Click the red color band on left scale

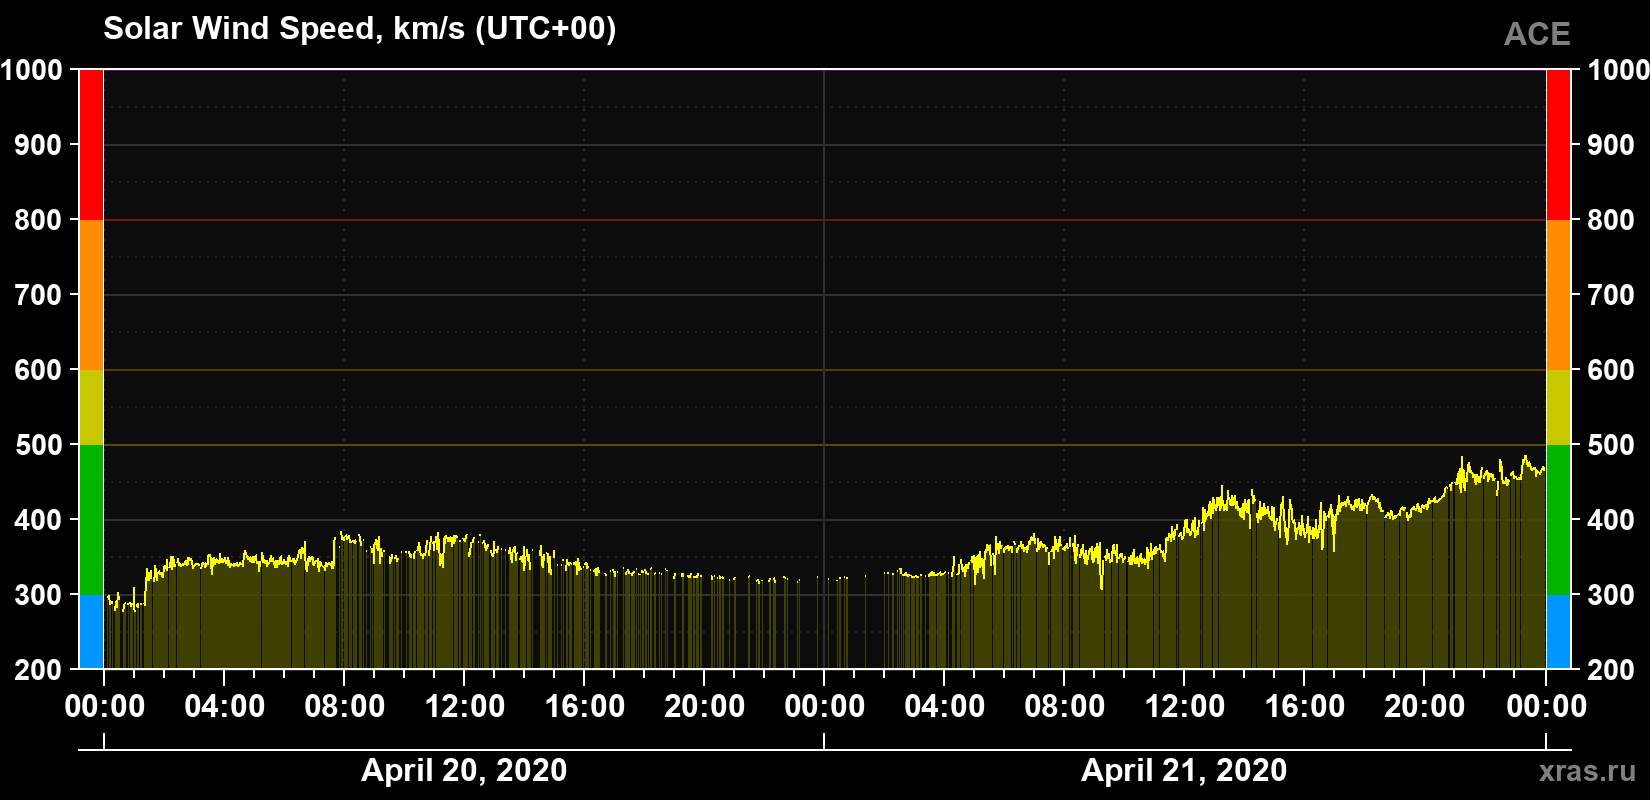click(x=91, y=145)
